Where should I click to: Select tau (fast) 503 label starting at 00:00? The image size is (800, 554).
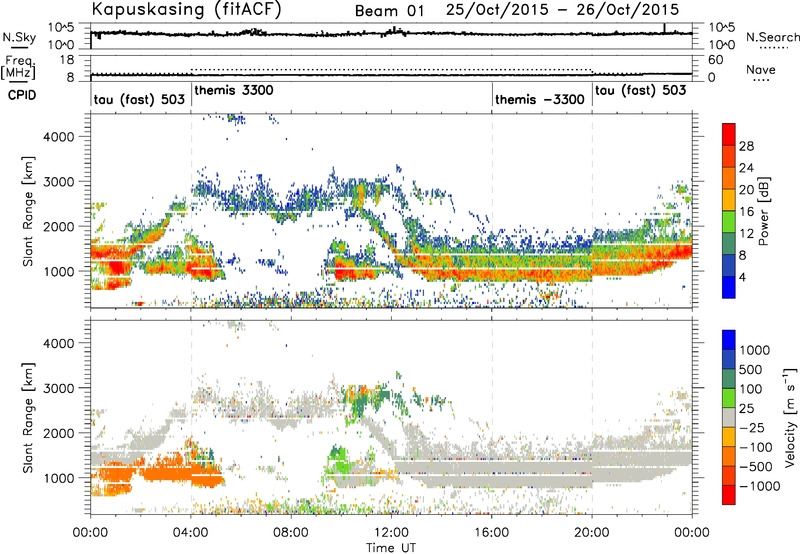point(139,99)
